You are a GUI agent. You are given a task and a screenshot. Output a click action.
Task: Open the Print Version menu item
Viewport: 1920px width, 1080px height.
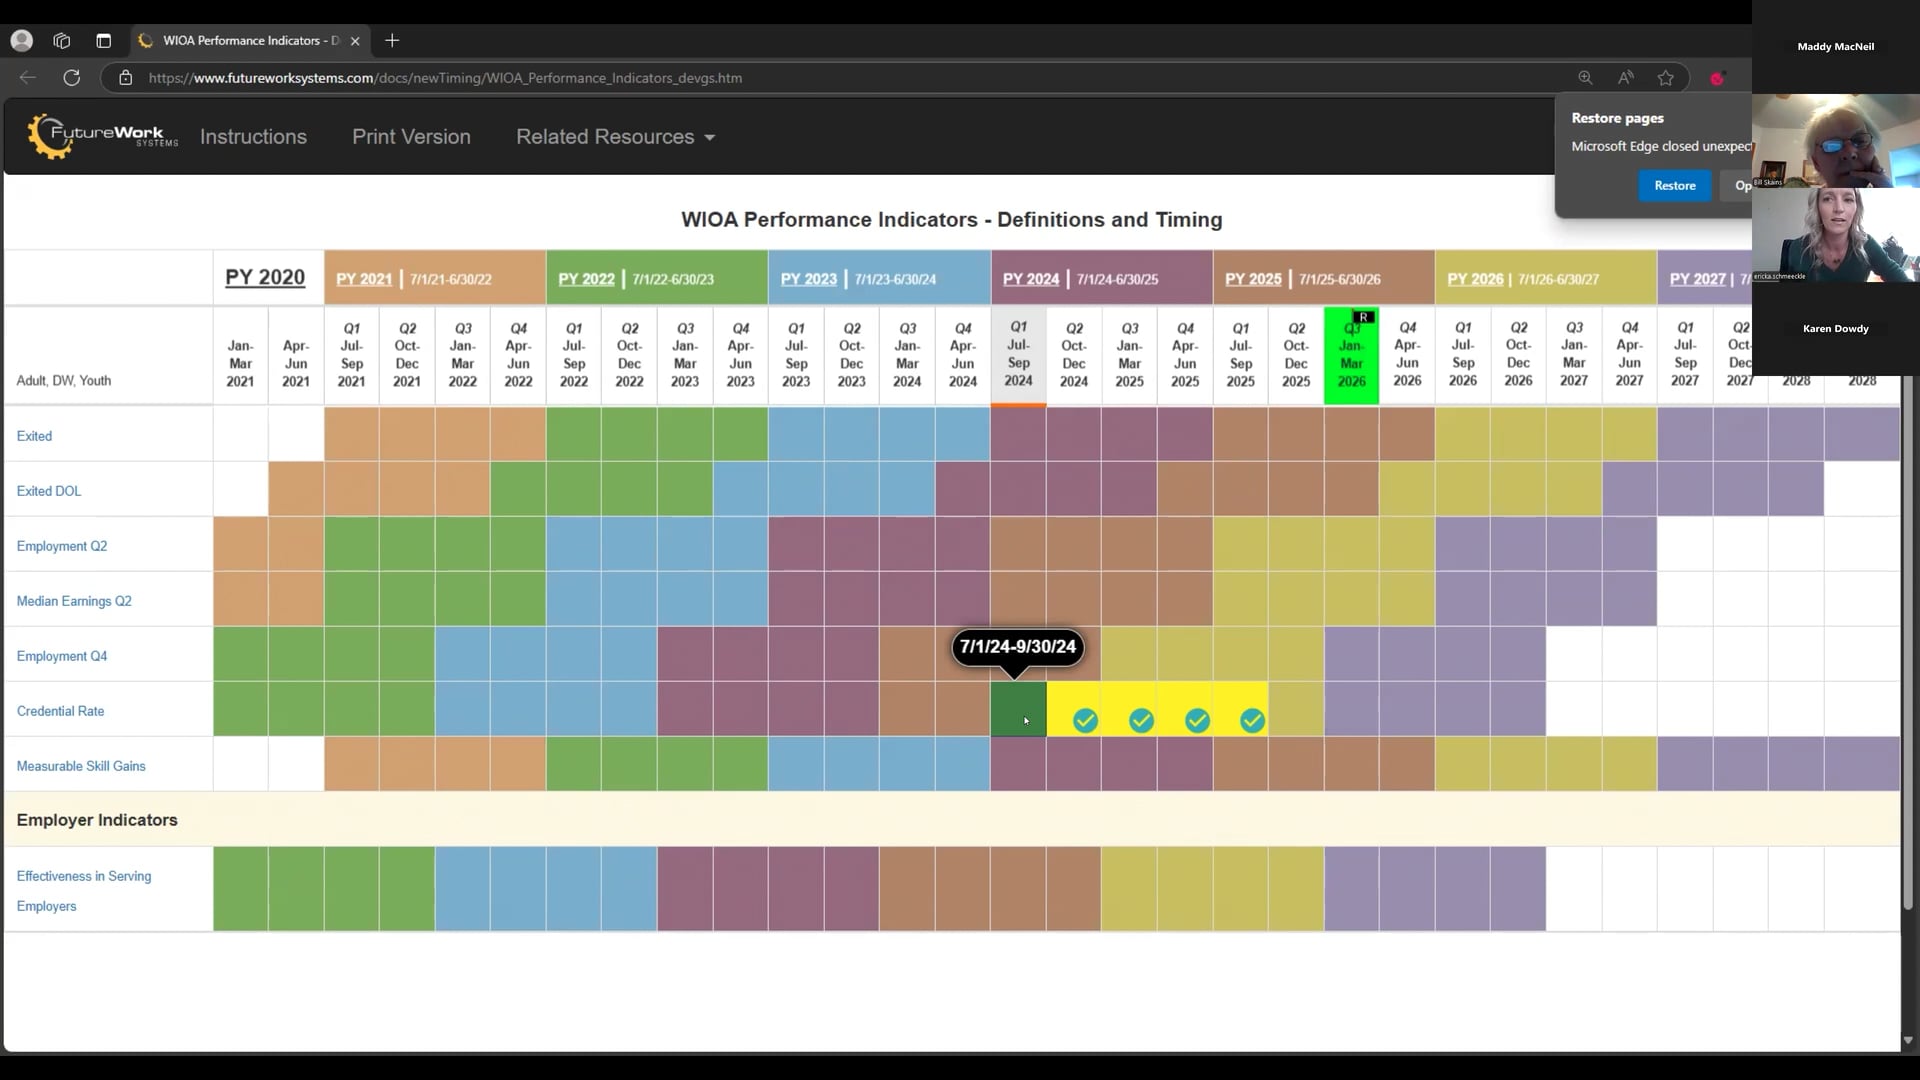click(x=411, y=137)
